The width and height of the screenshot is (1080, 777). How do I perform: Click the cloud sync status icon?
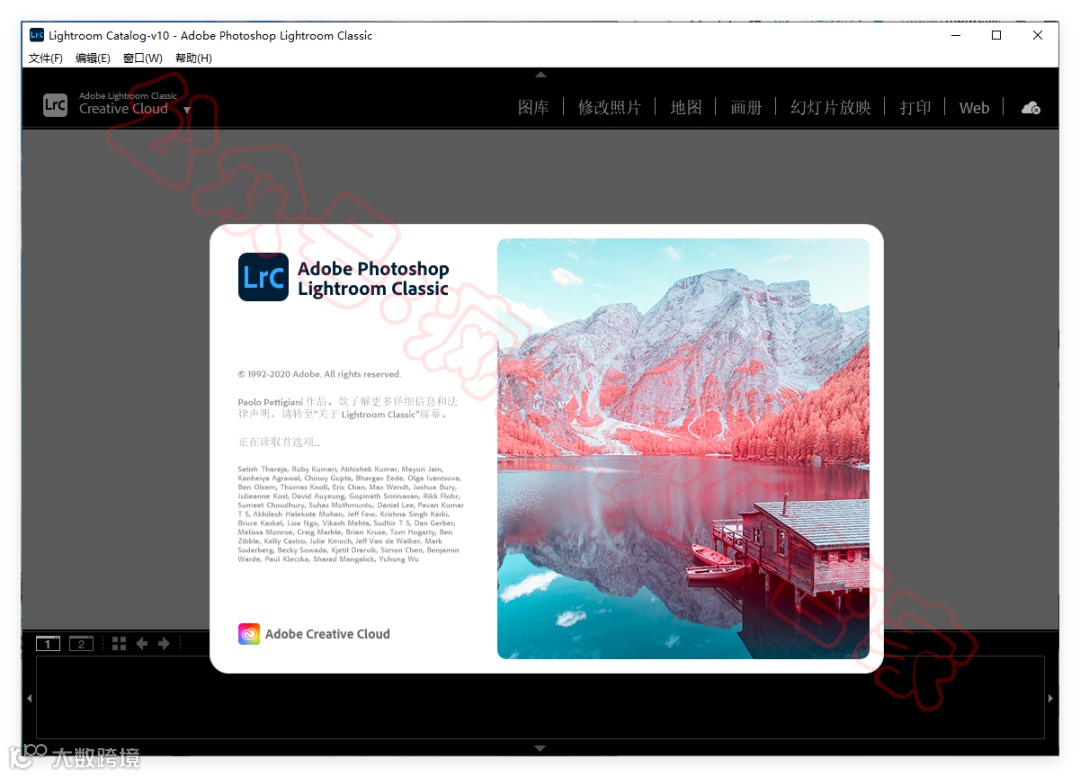click(1031, 107)
